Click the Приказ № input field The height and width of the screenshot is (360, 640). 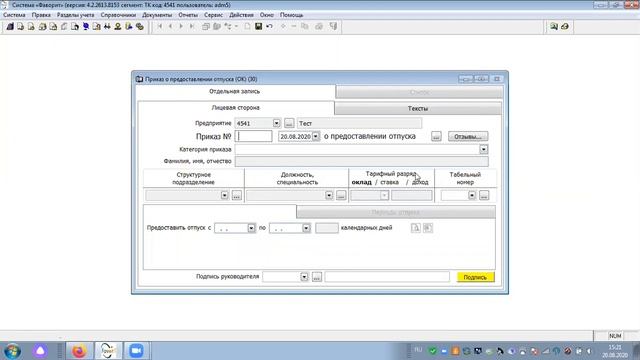coord(253,136)
